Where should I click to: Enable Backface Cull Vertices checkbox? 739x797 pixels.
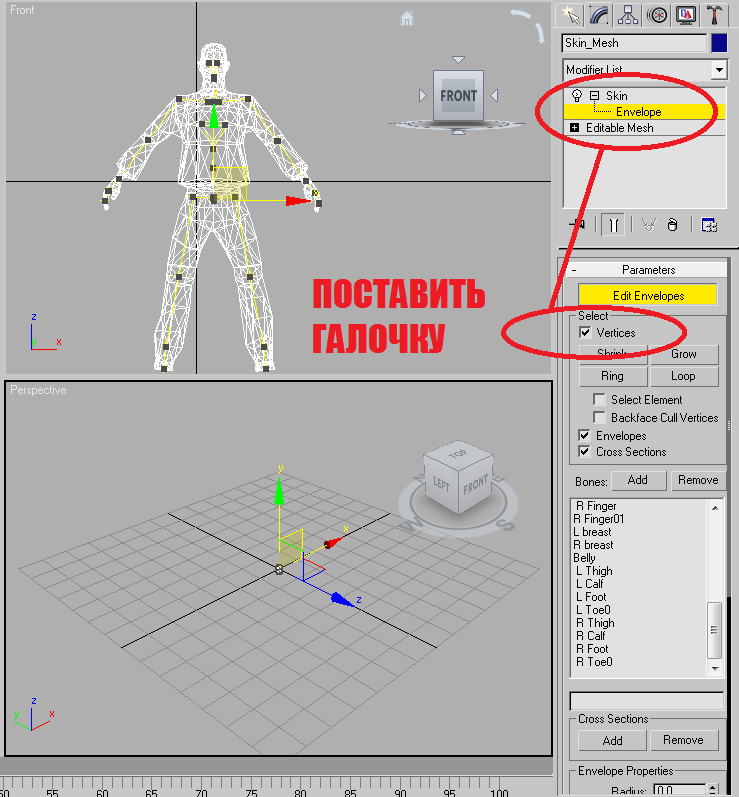[x=599, y=417]
